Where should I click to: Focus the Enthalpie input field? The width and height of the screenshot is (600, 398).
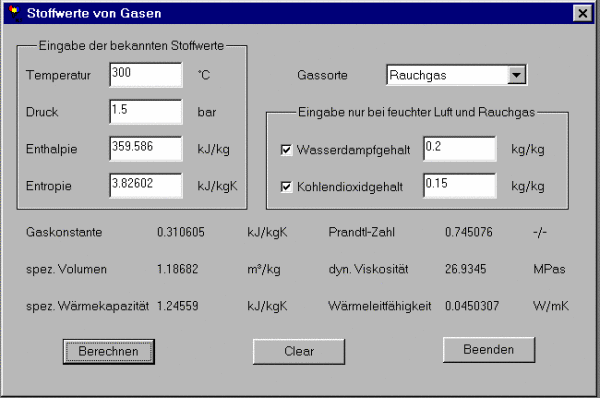[146, 148]
